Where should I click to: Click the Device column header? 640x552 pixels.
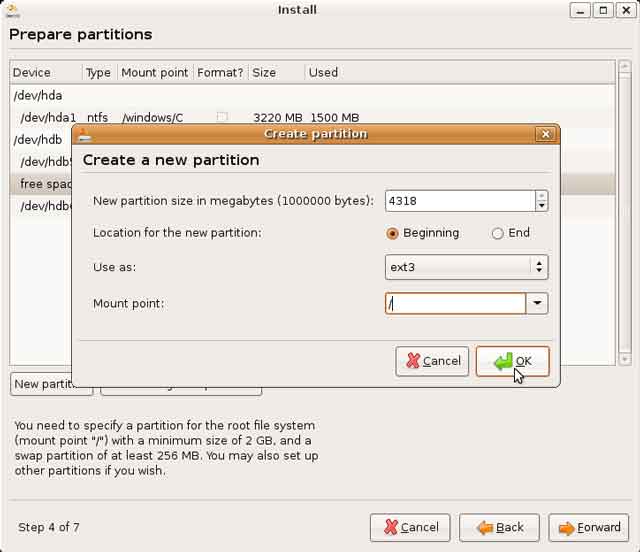pyautogui.click(x=45, y=73)
